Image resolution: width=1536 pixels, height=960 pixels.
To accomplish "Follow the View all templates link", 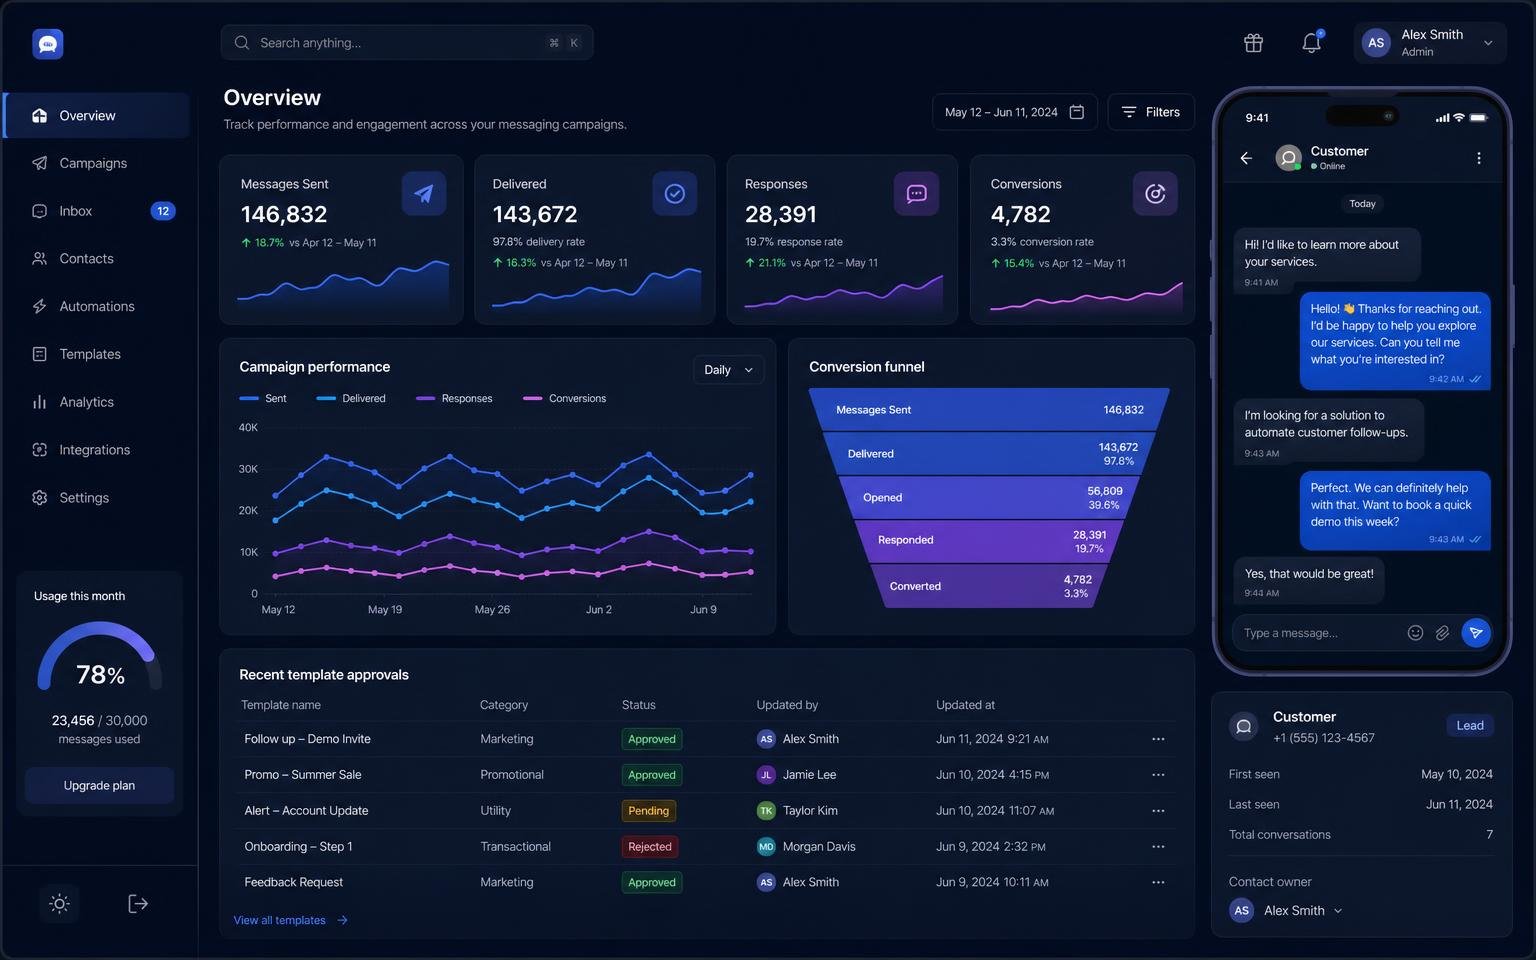I will point(290,920).
